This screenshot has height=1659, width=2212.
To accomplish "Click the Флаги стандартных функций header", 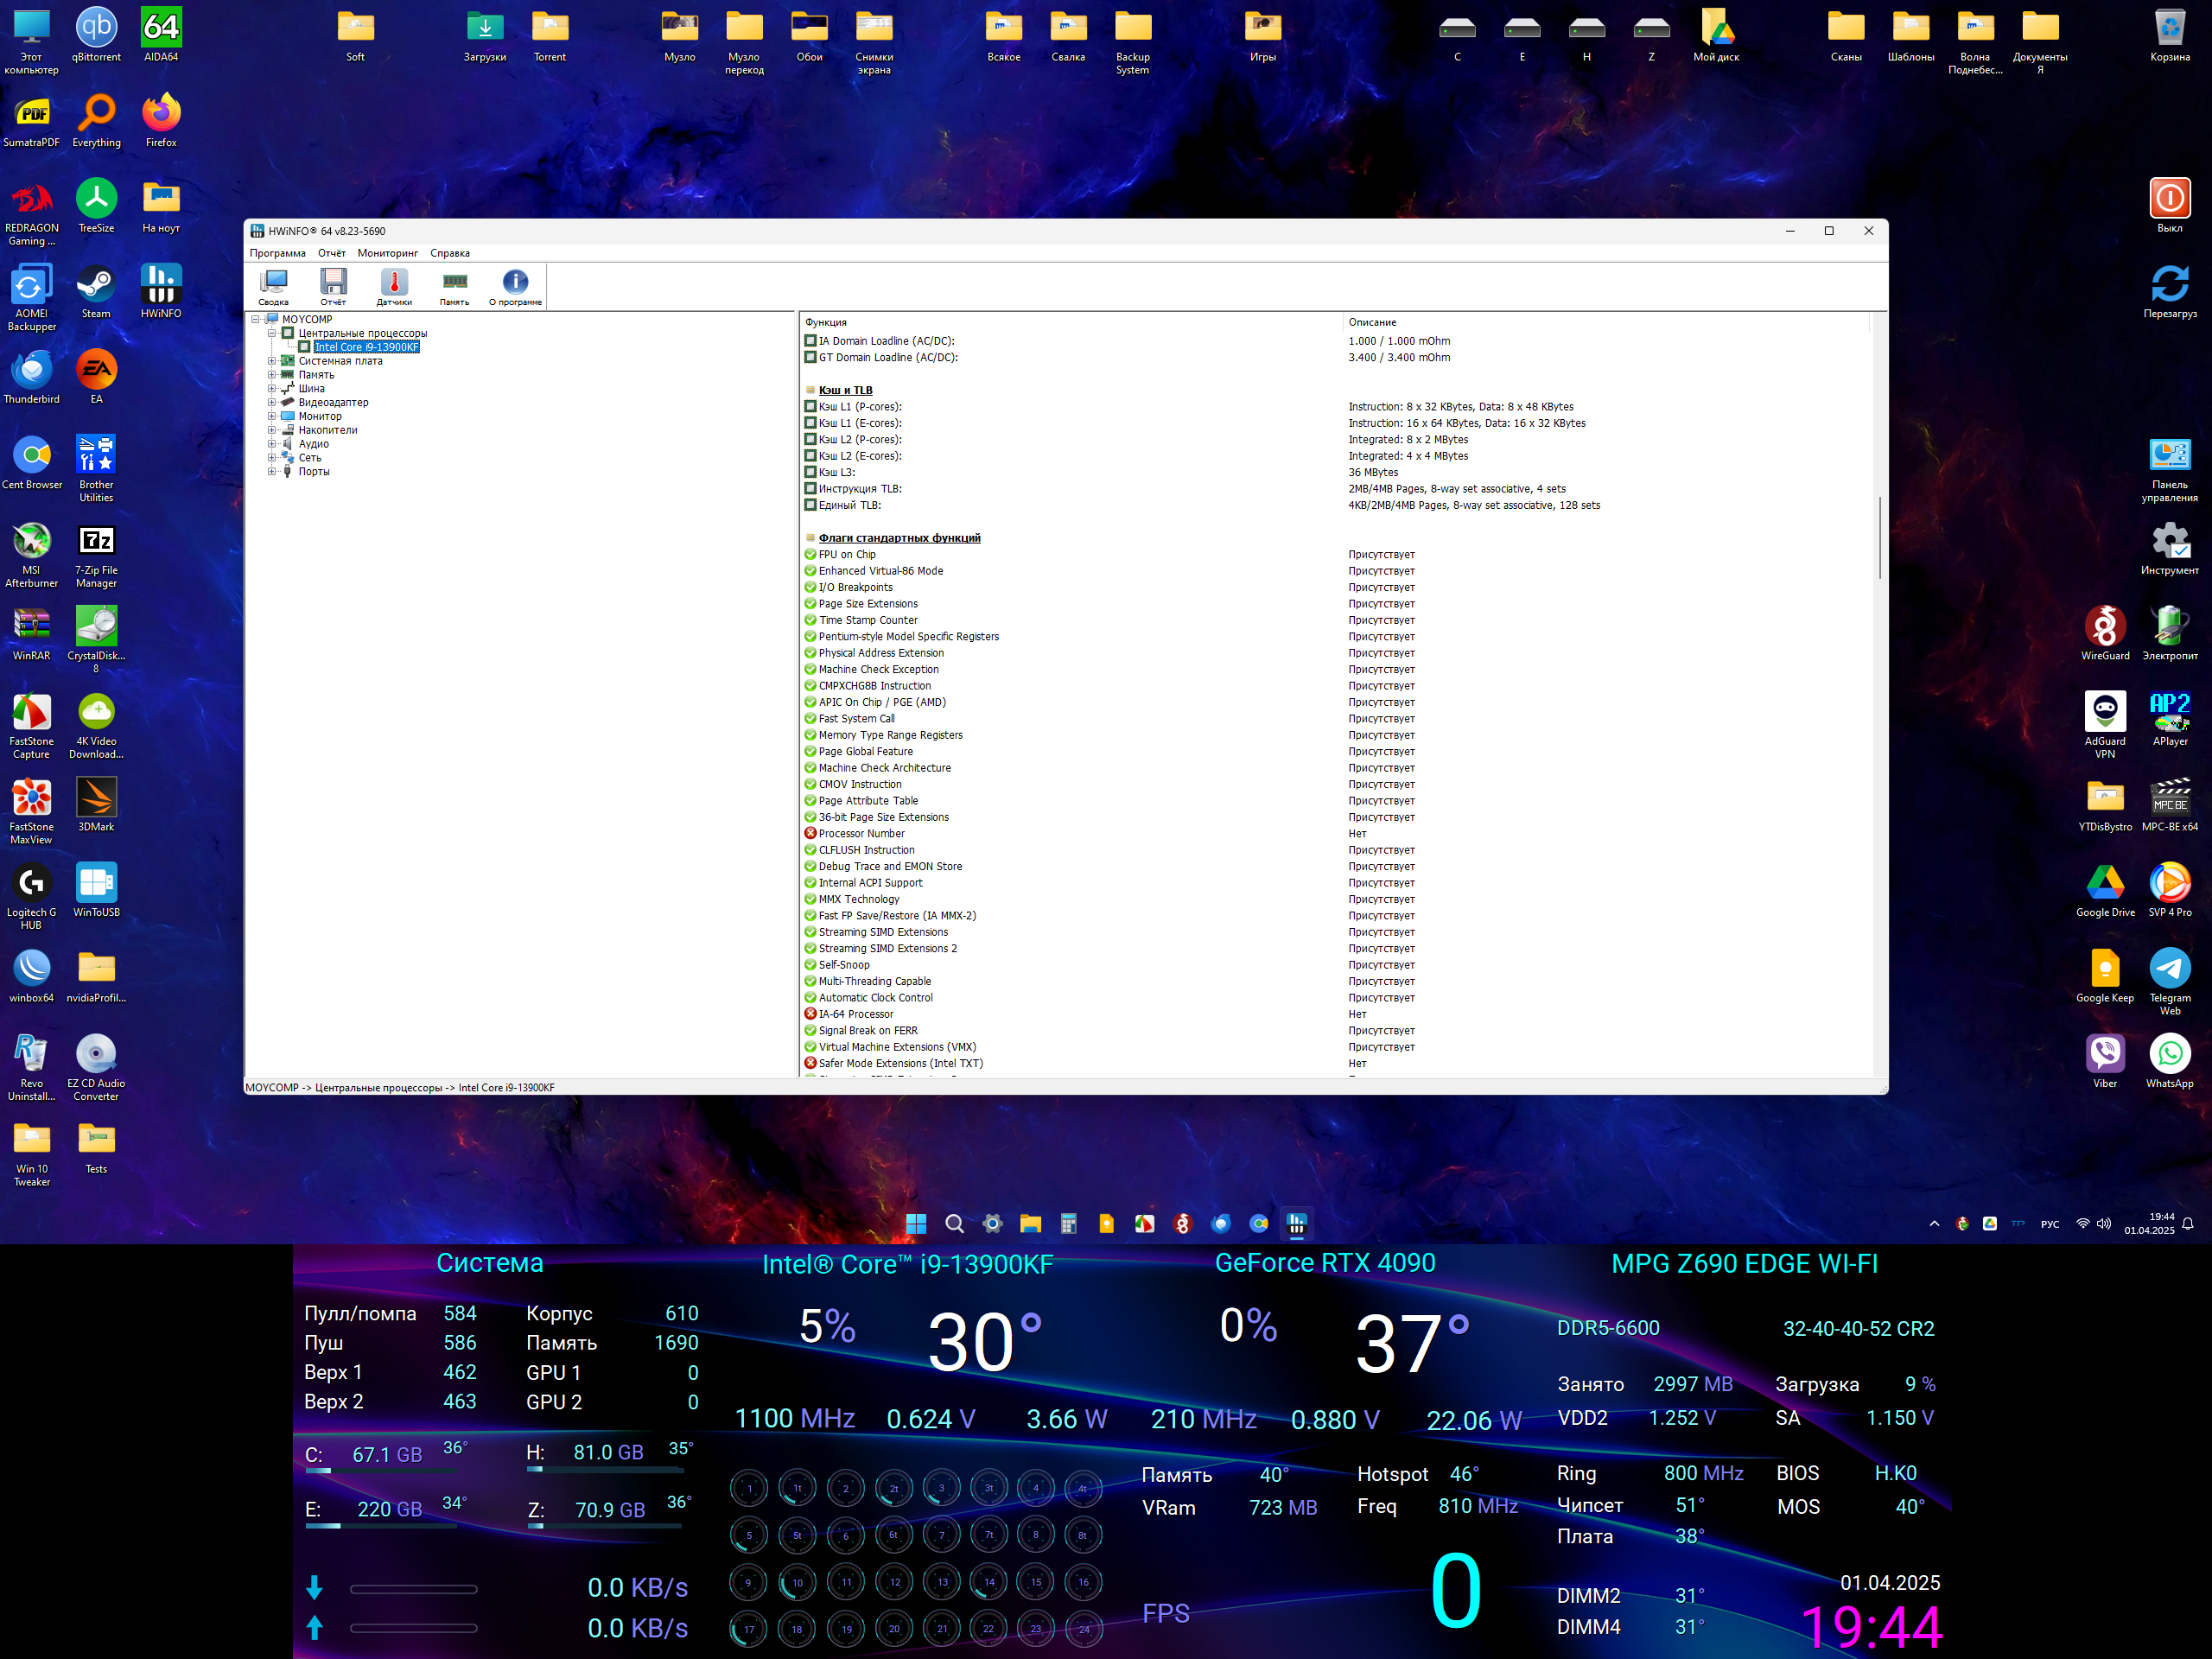I will [x=899, y=538].
